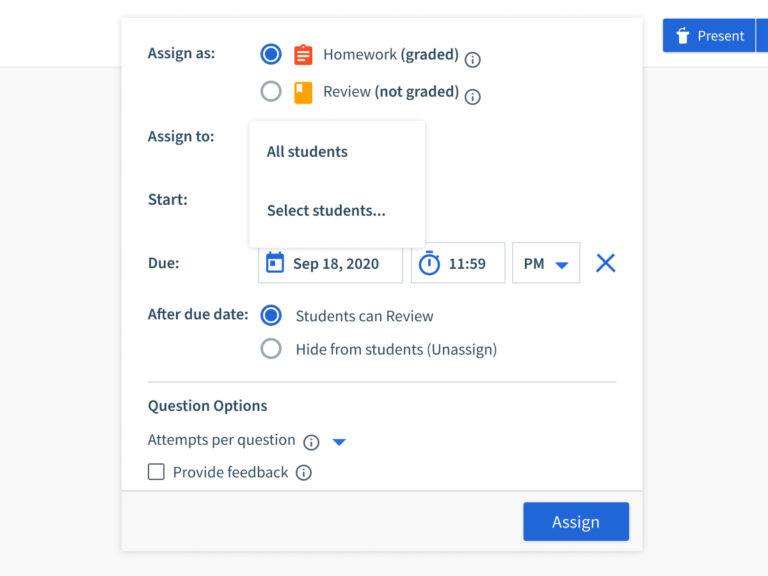The height and width of the screenshot is (576, 768).
Task: Open info icon beside Attempts per question
Action: tap(311, 442)
